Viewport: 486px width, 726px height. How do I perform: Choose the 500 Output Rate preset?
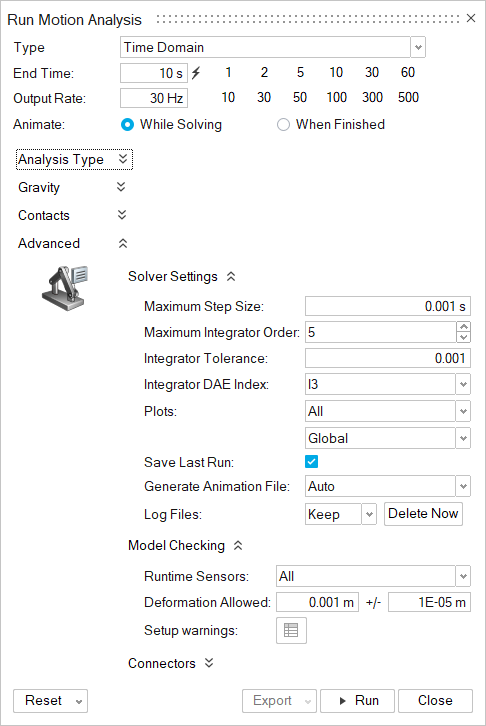pos(408,97)
